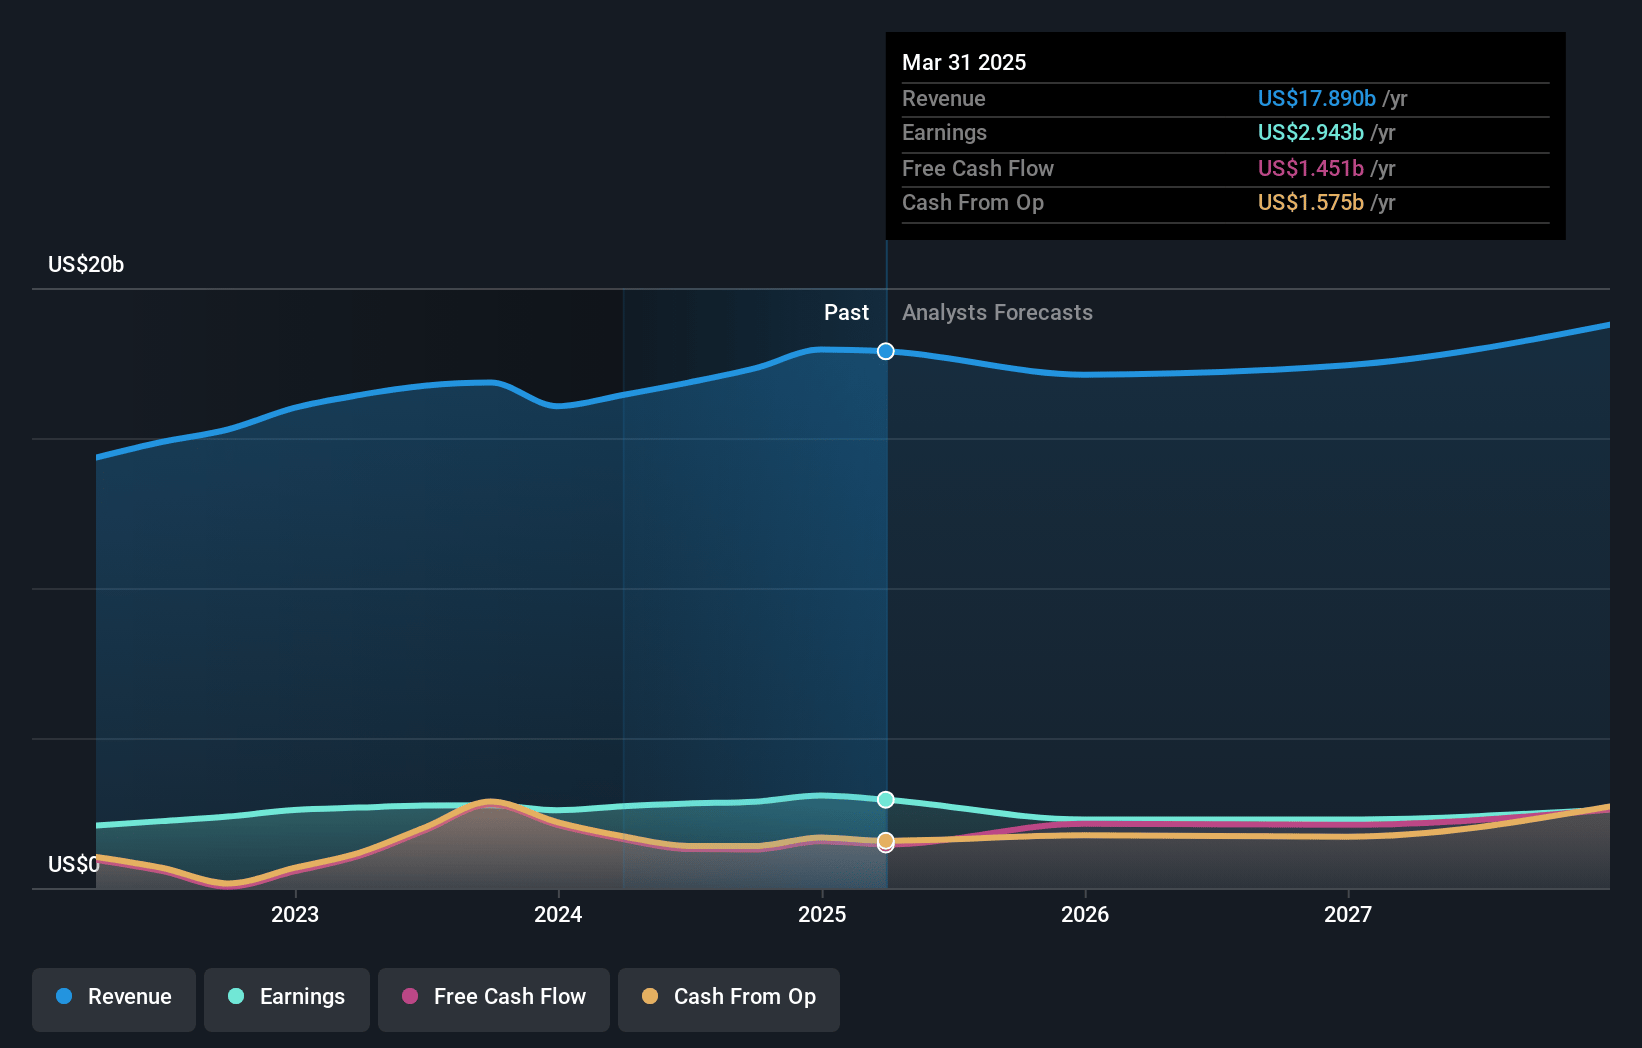Click the US$17.890b revenue value in tooltip
Image resolution: width=1642 pixels, height=1048 pixels.
click(1317, 99)
